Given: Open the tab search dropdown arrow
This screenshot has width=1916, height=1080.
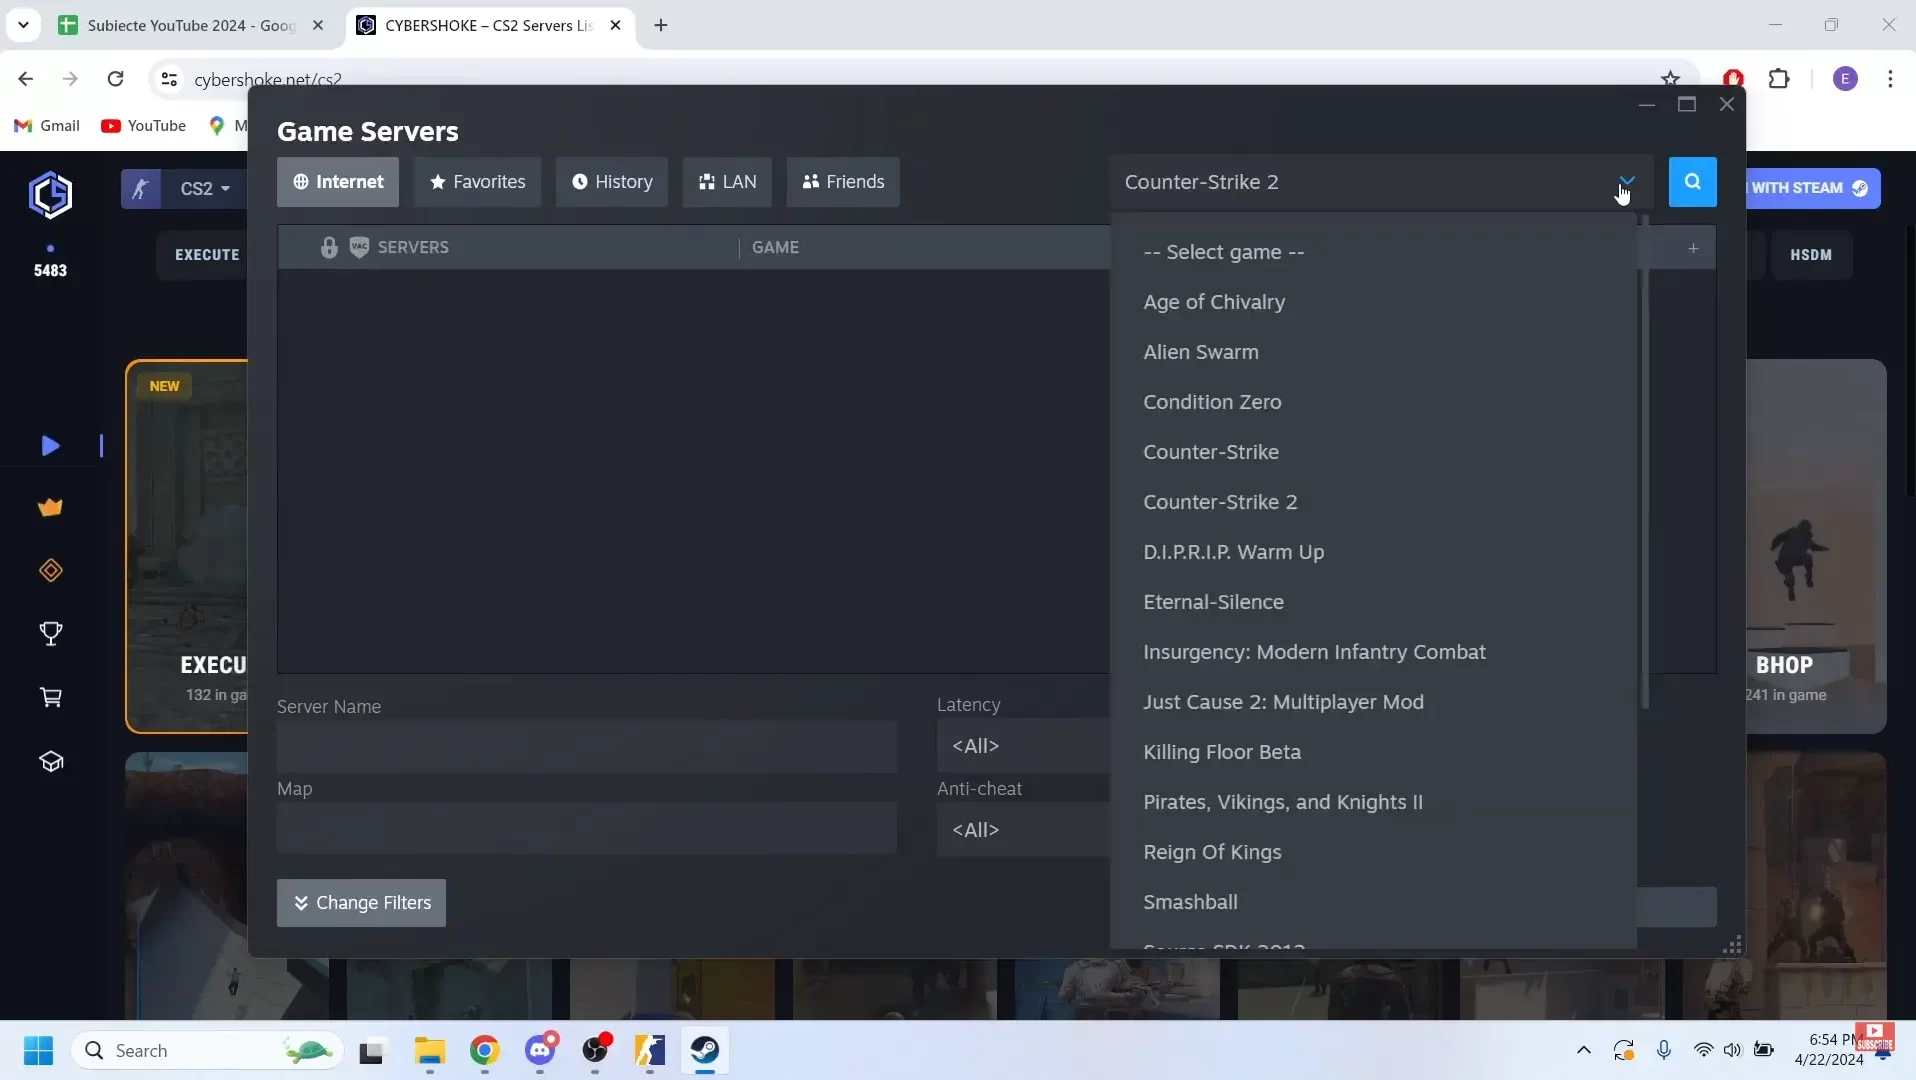Looking at the screenshot, I should (x=23, y=25).
